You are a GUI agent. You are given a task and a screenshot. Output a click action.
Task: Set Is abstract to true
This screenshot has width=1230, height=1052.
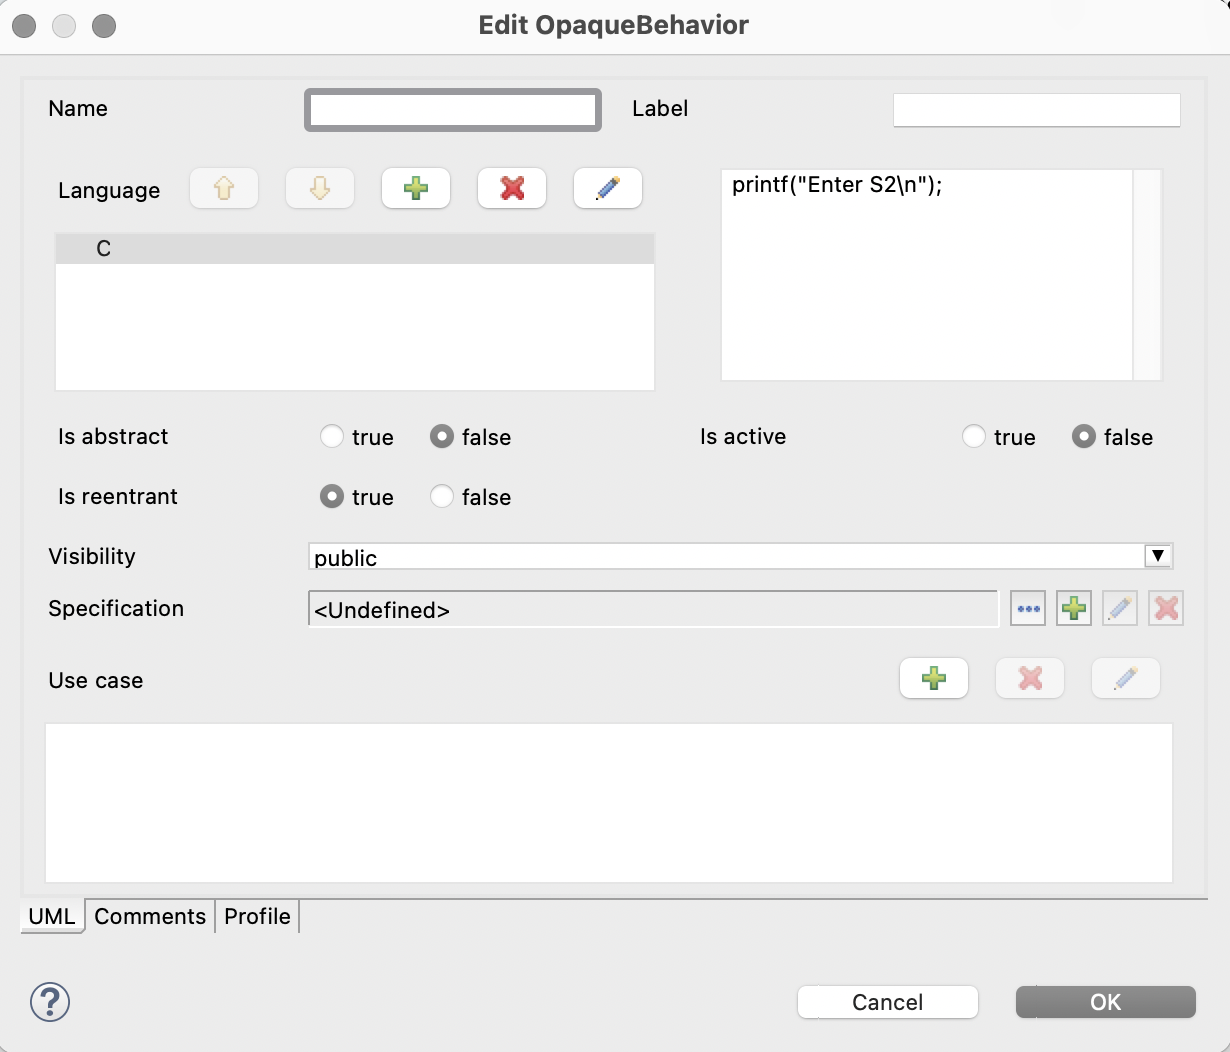332,437
